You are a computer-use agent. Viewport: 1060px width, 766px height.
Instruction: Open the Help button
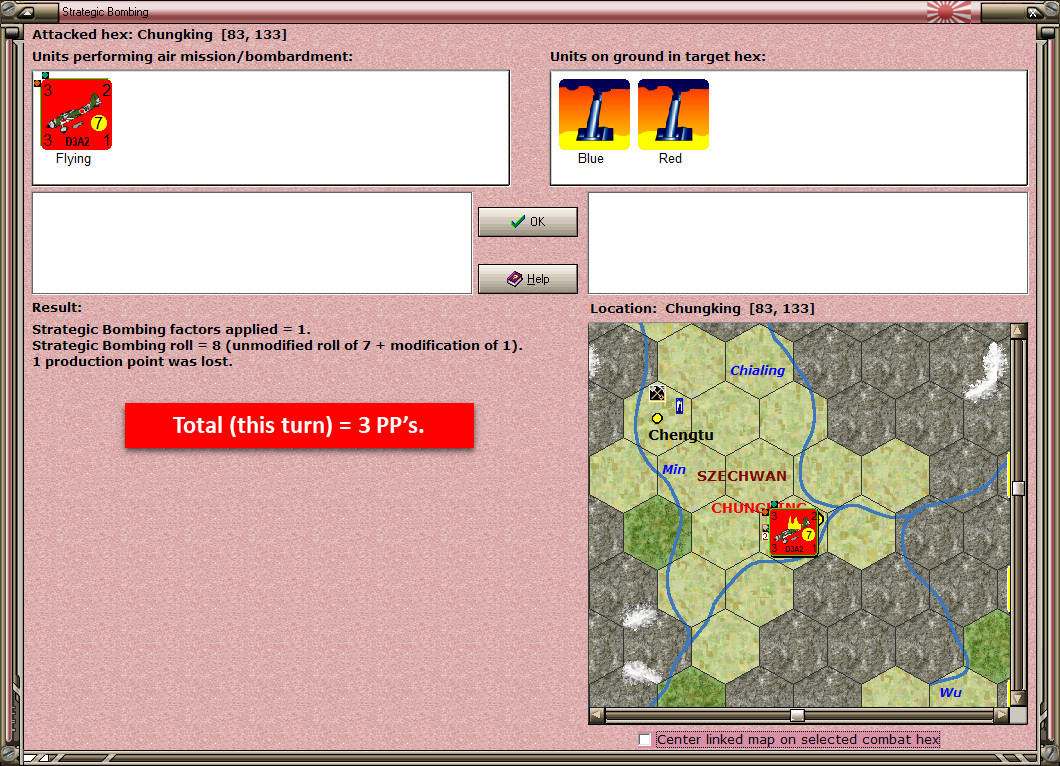pos(528,279)
